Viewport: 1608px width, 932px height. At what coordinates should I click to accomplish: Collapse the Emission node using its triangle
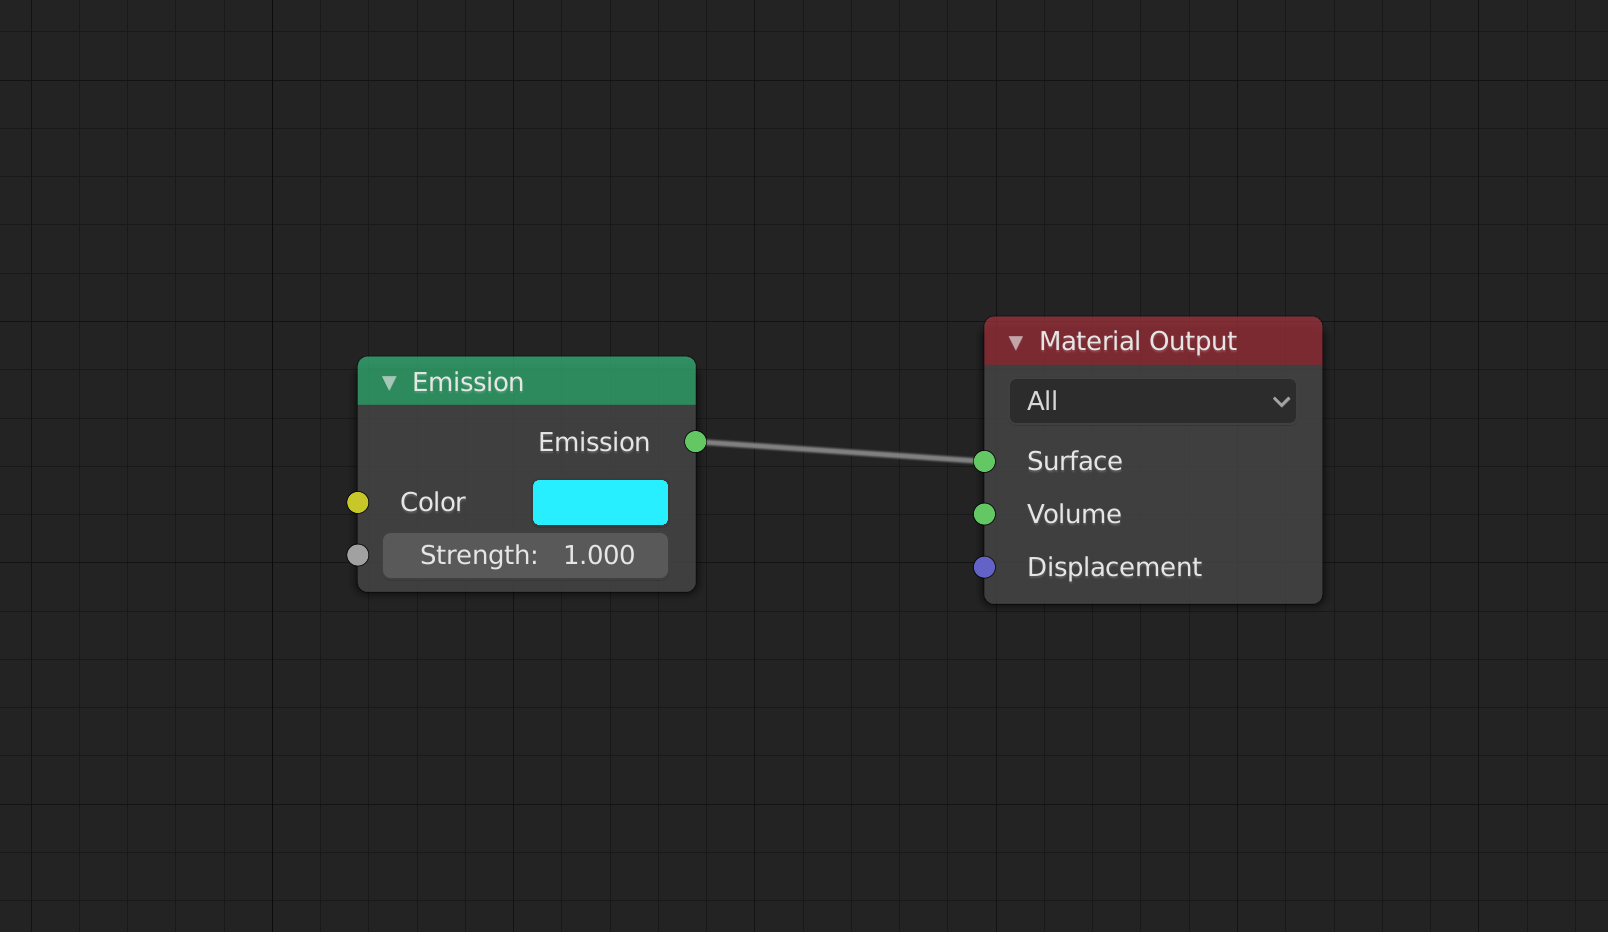click(389, 383)
